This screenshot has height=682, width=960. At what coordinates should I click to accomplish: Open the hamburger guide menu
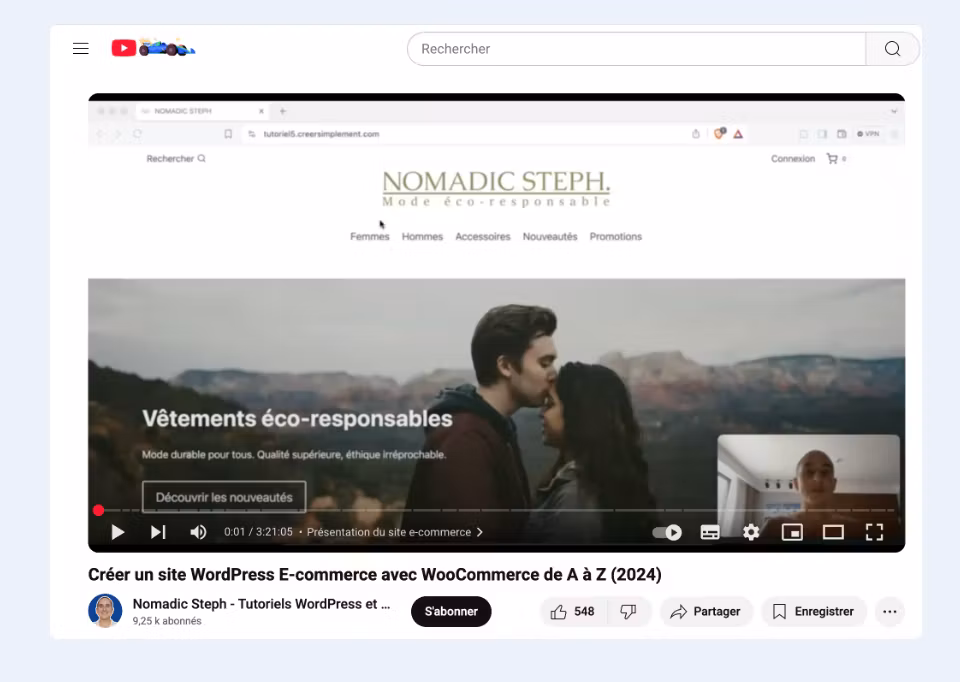click(x=81, y=49)
